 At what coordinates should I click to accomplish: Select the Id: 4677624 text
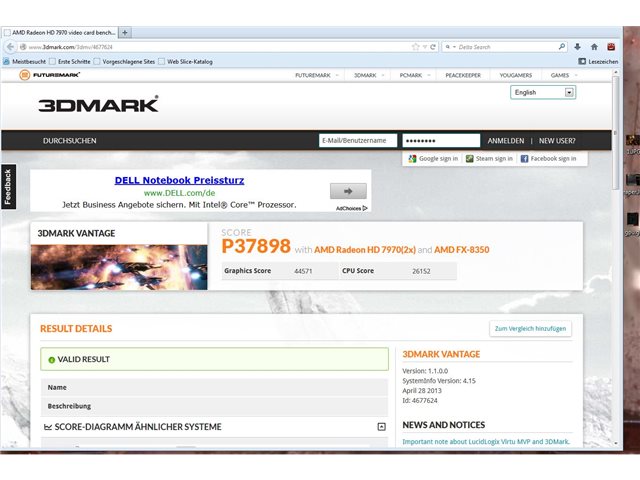[x=420, y=400]
